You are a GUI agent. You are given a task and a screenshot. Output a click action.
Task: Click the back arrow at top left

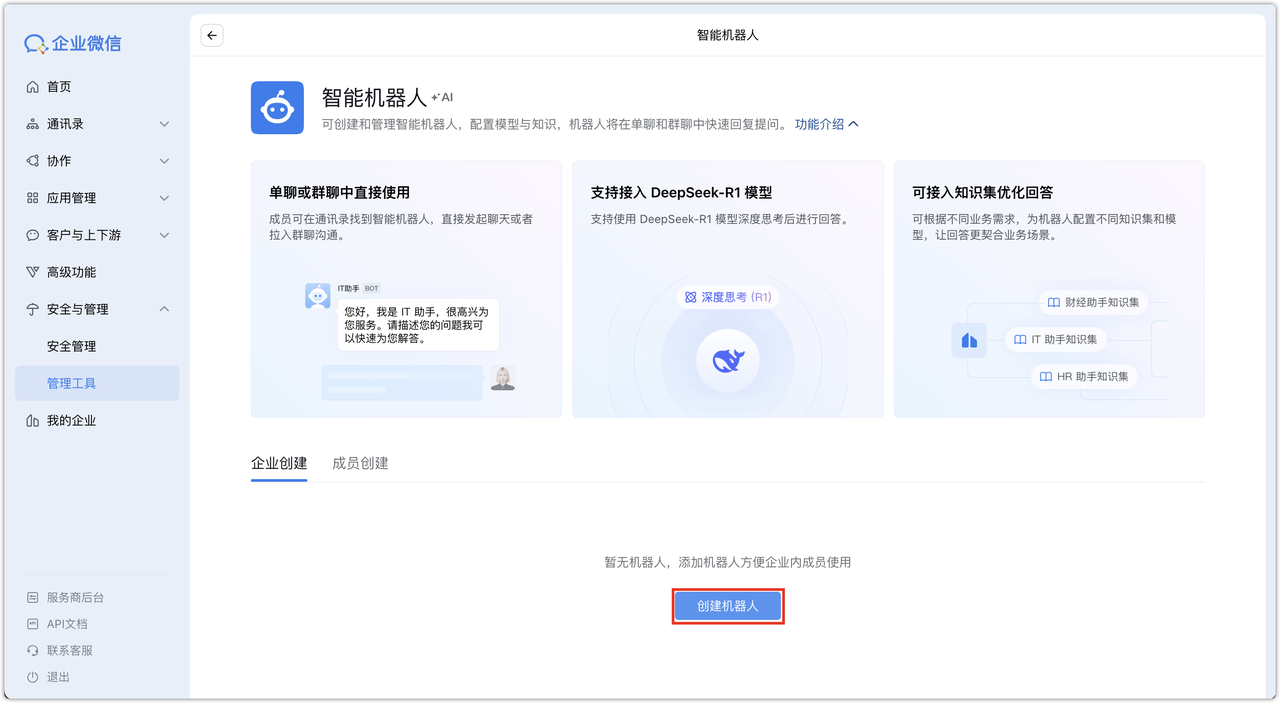pyautogui.click(x=212, y=35)
